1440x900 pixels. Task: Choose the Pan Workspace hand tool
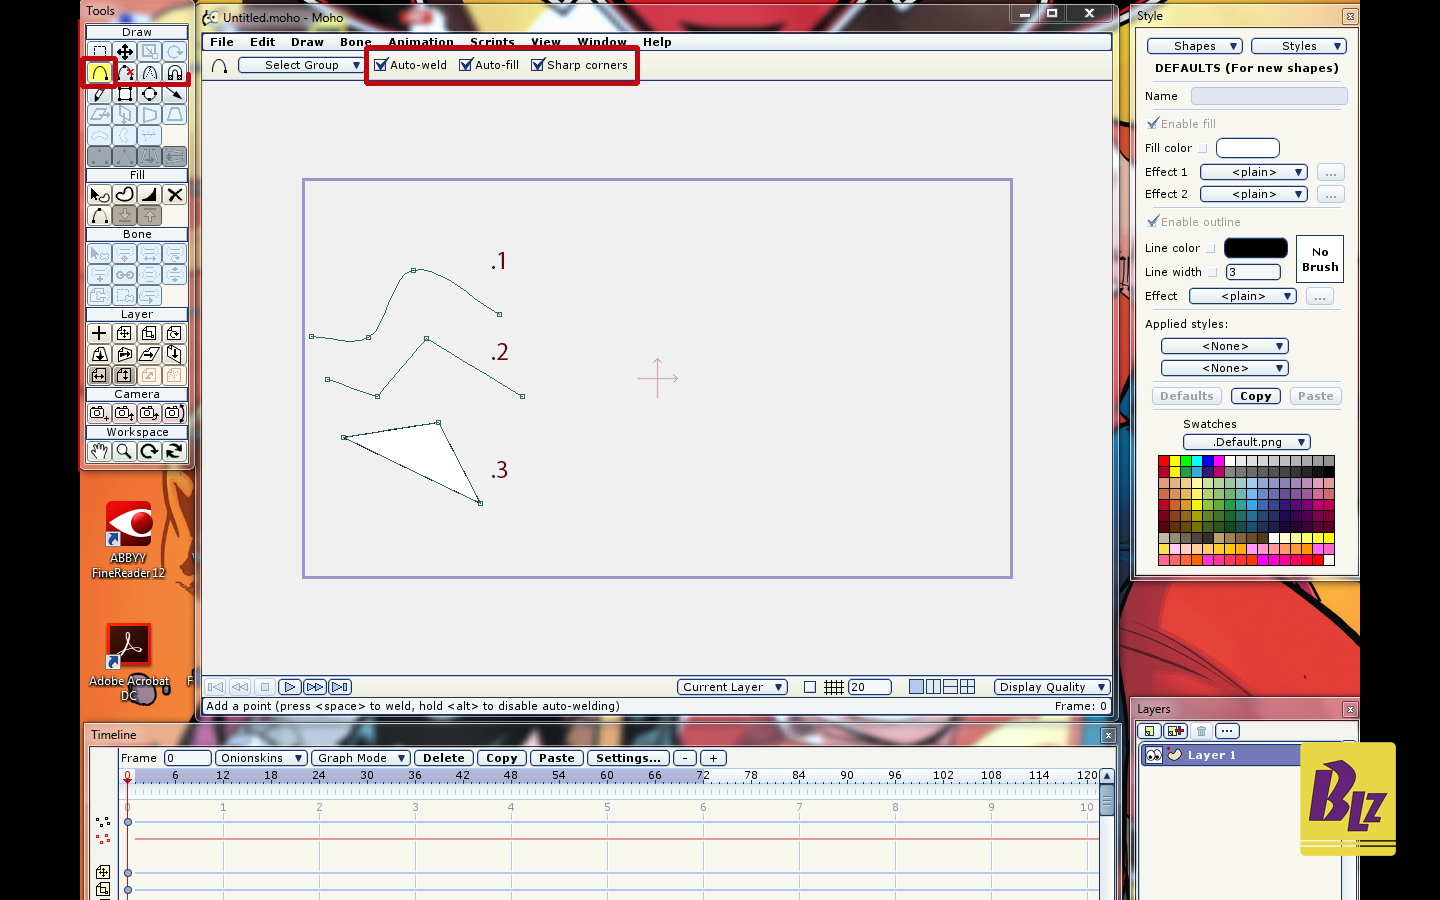click(x=99, y=451)
